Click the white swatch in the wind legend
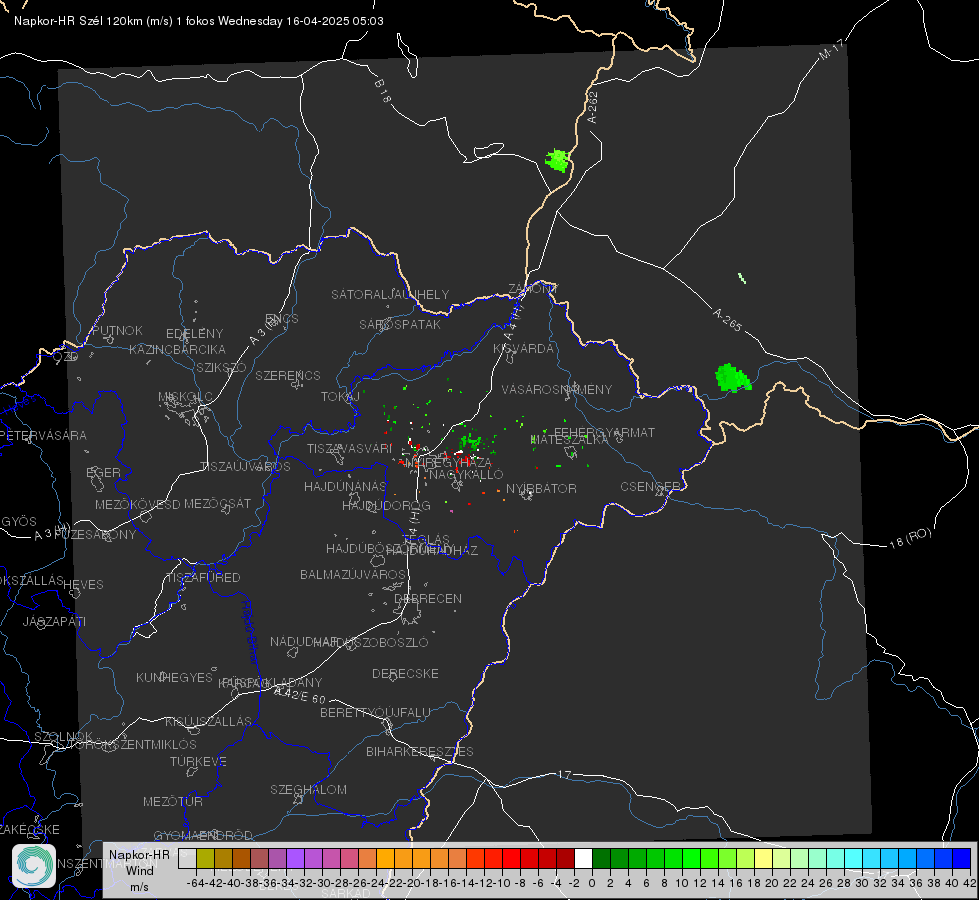 click(583, 858)
